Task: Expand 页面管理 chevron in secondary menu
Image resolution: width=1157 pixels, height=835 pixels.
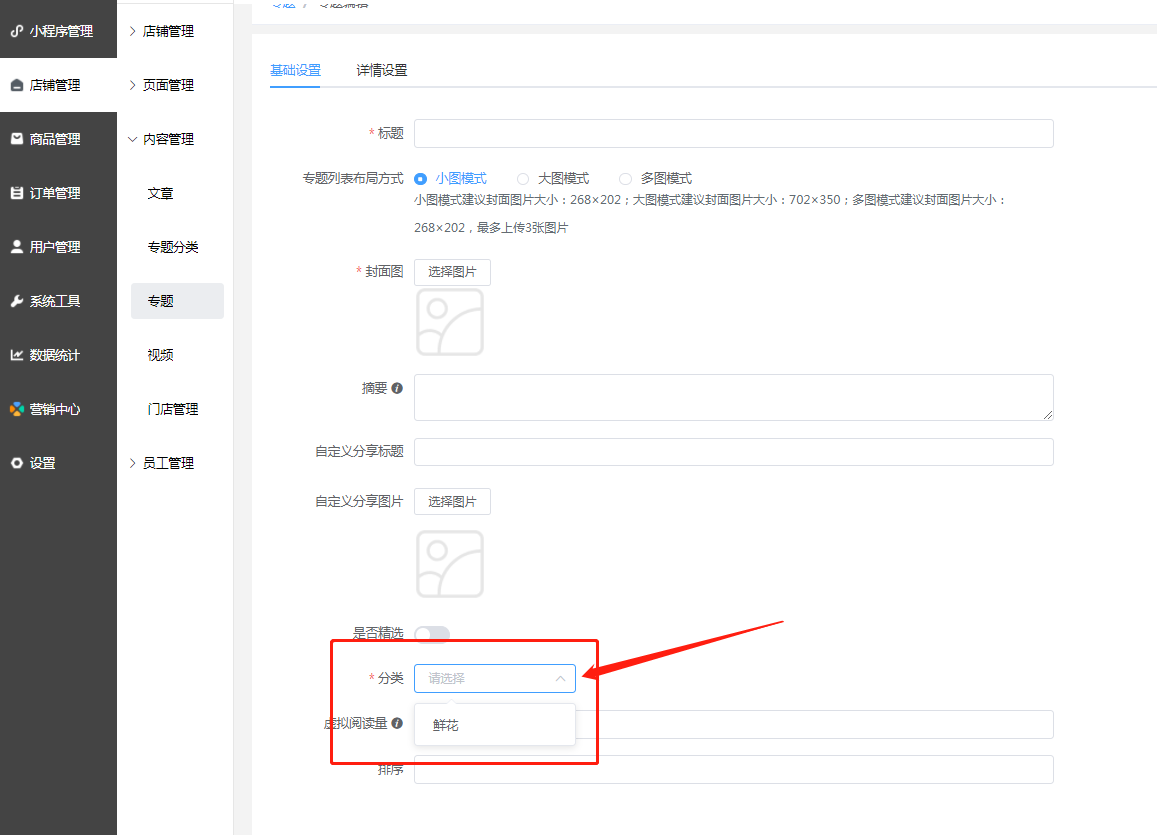Action: coord(132,86)
